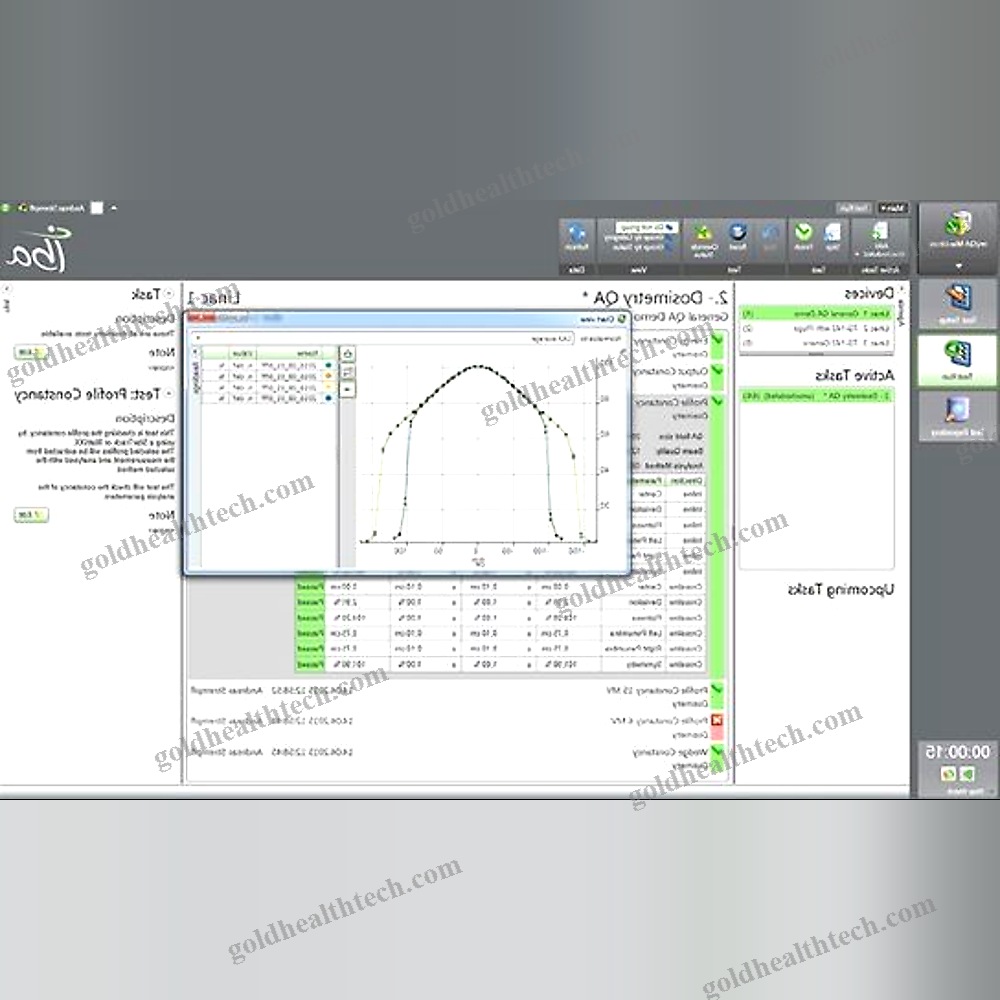This screenshot has height=1000, width=1000.
Task: Select the Linac 2 device row
Action: click(816, 328)
